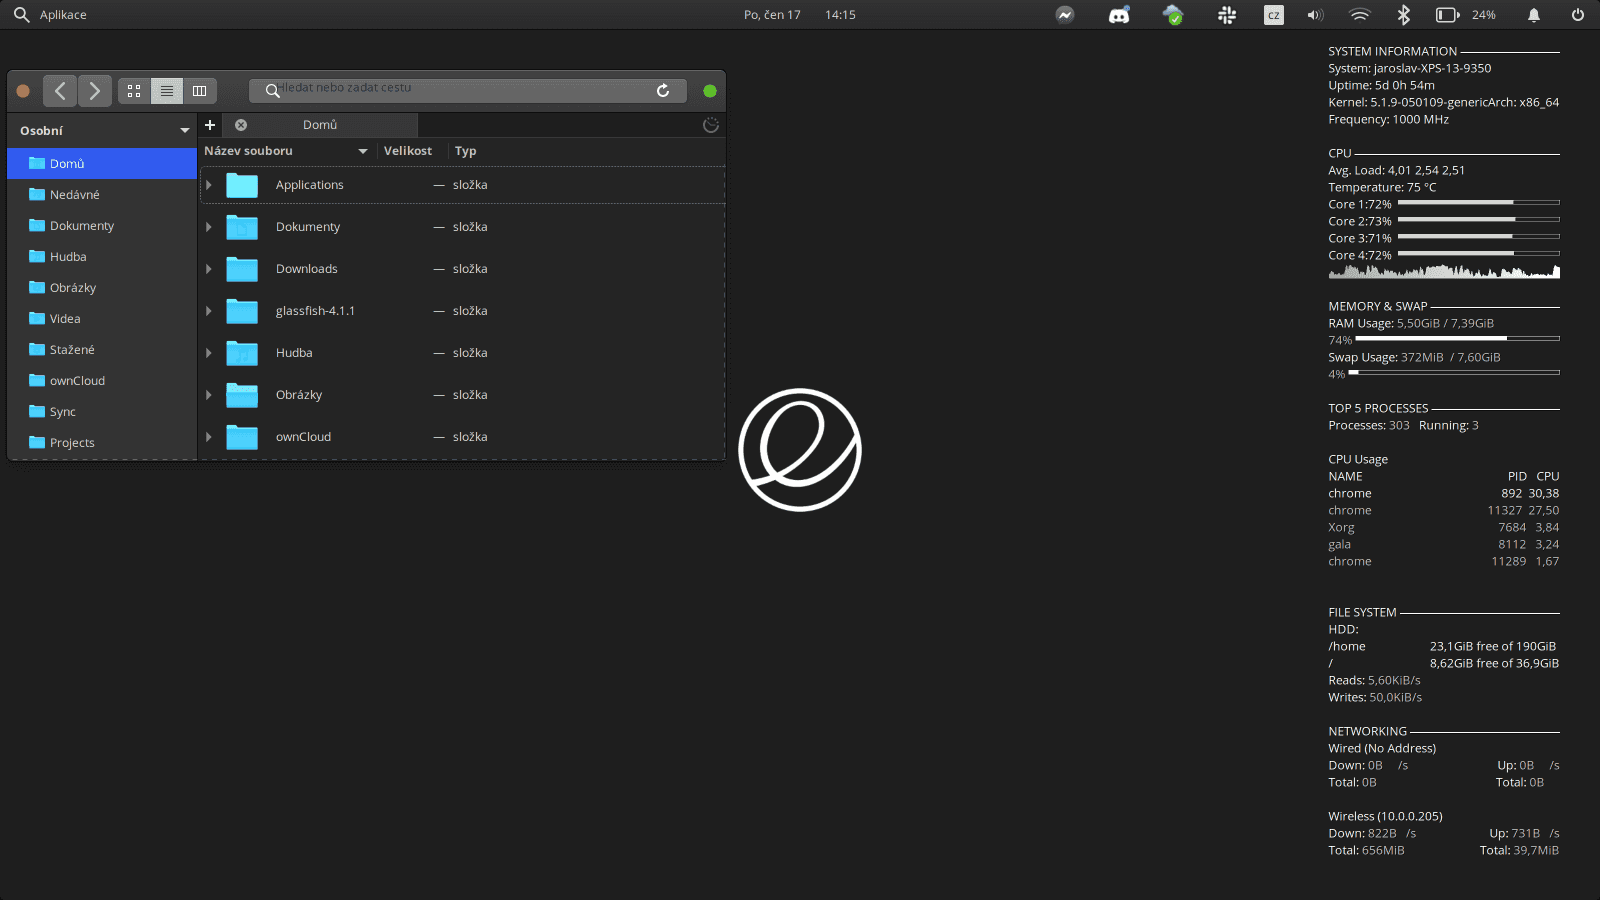Select the Applications folder icon
This screenshot has height=900, width=1600.
click(x=242, y=185)
